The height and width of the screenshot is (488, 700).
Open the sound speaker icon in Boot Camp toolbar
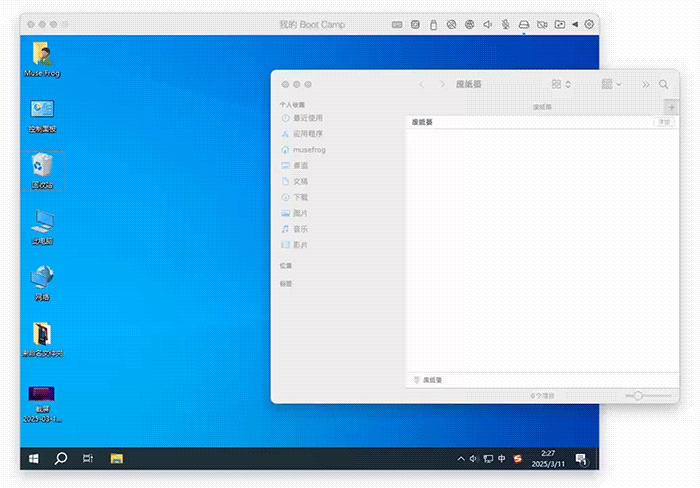(x=488, y=25)
